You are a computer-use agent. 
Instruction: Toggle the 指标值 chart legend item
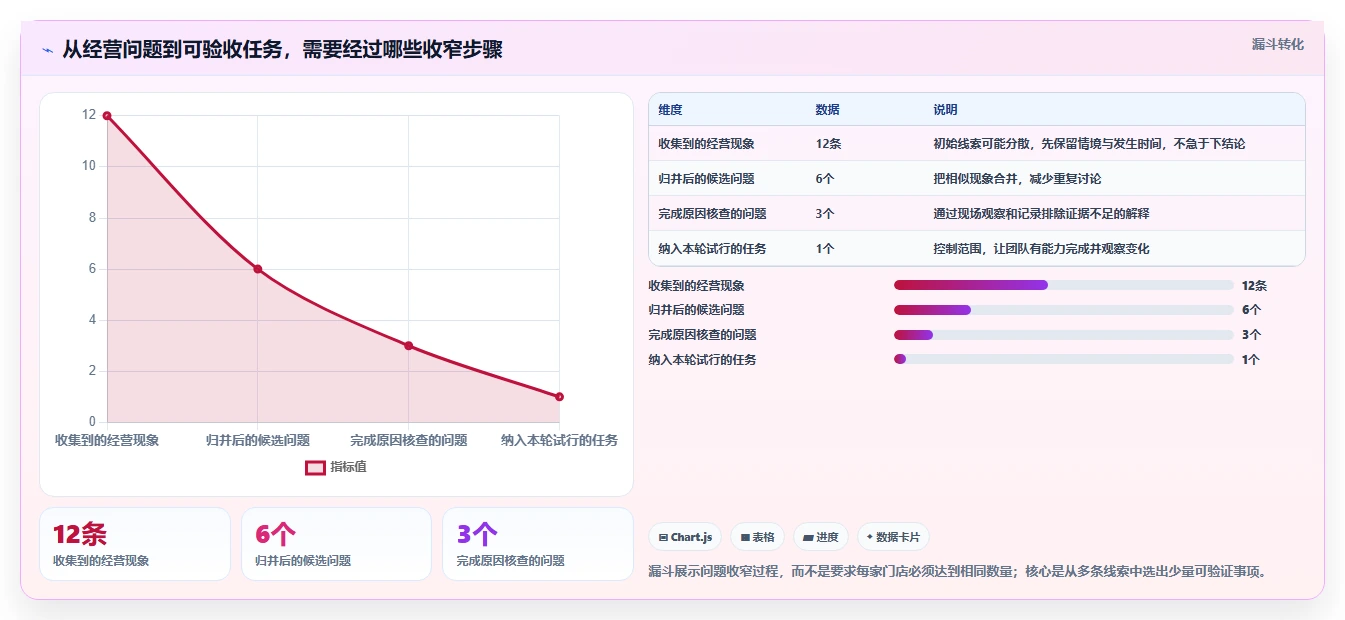(x=336, y=467)
